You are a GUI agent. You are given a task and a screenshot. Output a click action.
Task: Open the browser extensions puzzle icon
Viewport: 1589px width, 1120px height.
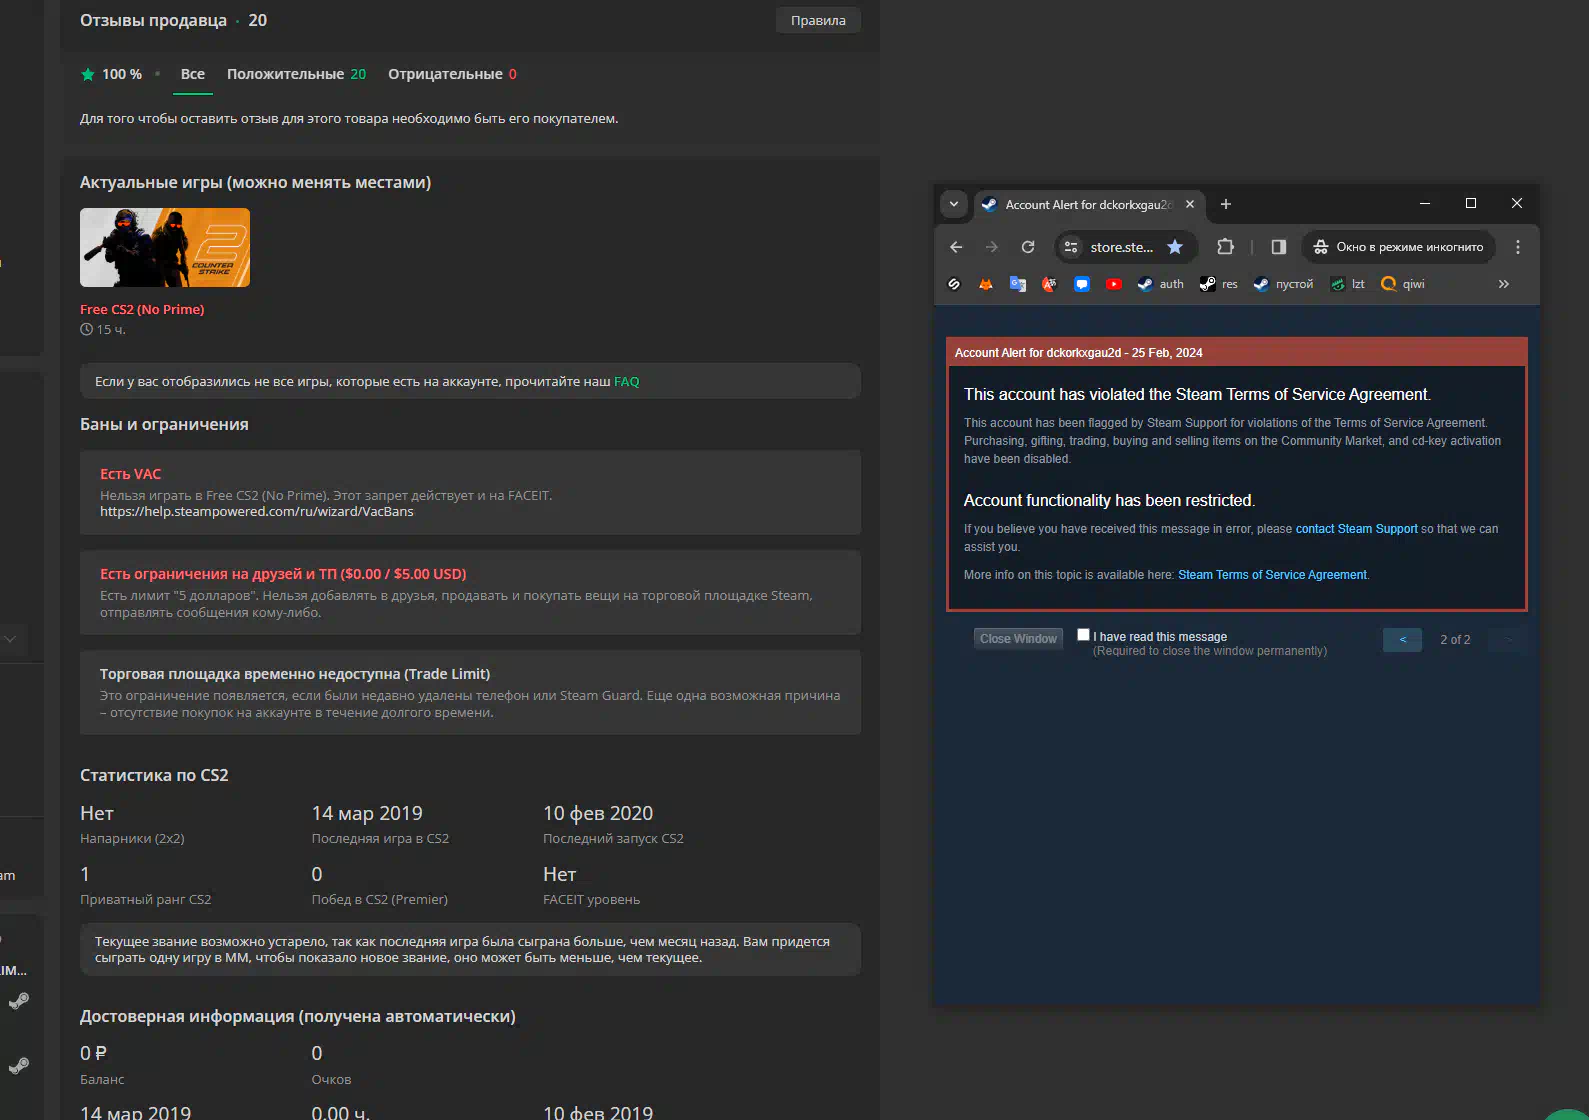coord(1225,247)
